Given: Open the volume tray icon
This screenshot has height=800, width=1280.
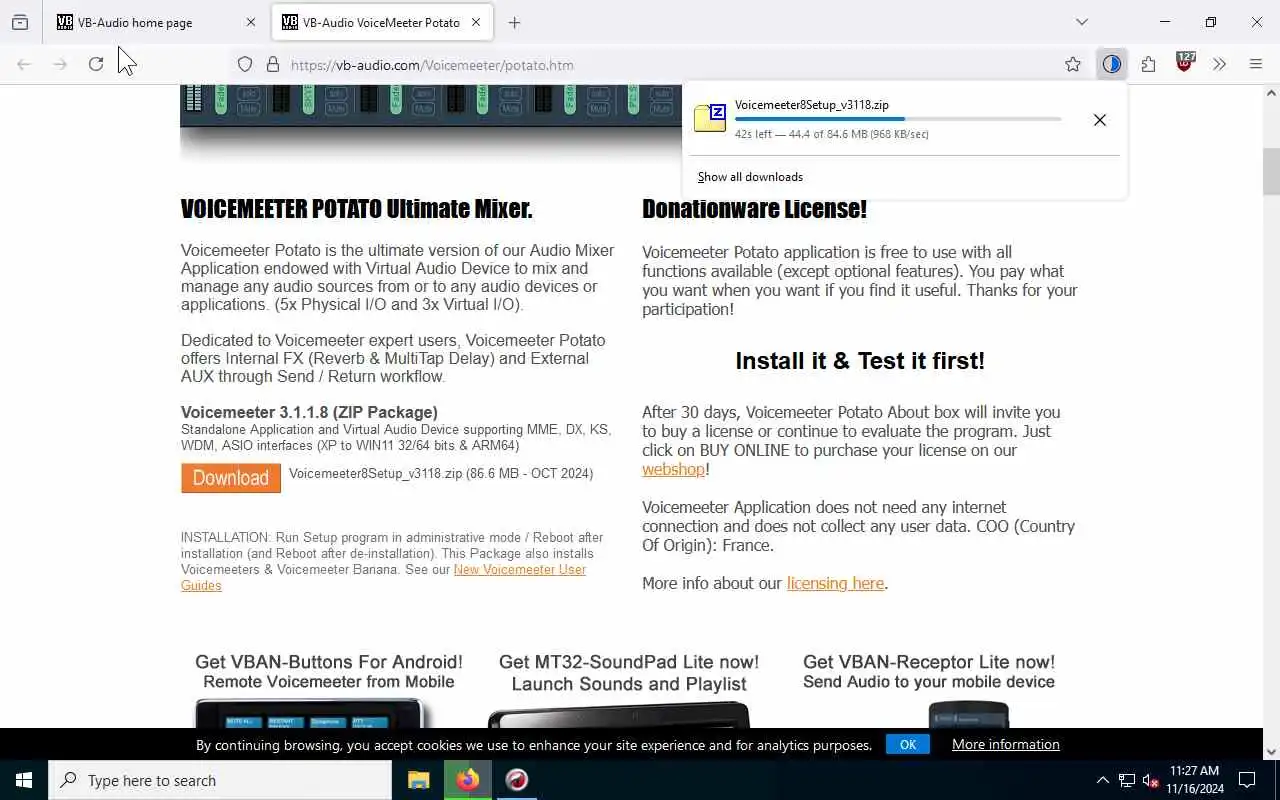Looking at the screenshot, I should (x=1150, y=780).
